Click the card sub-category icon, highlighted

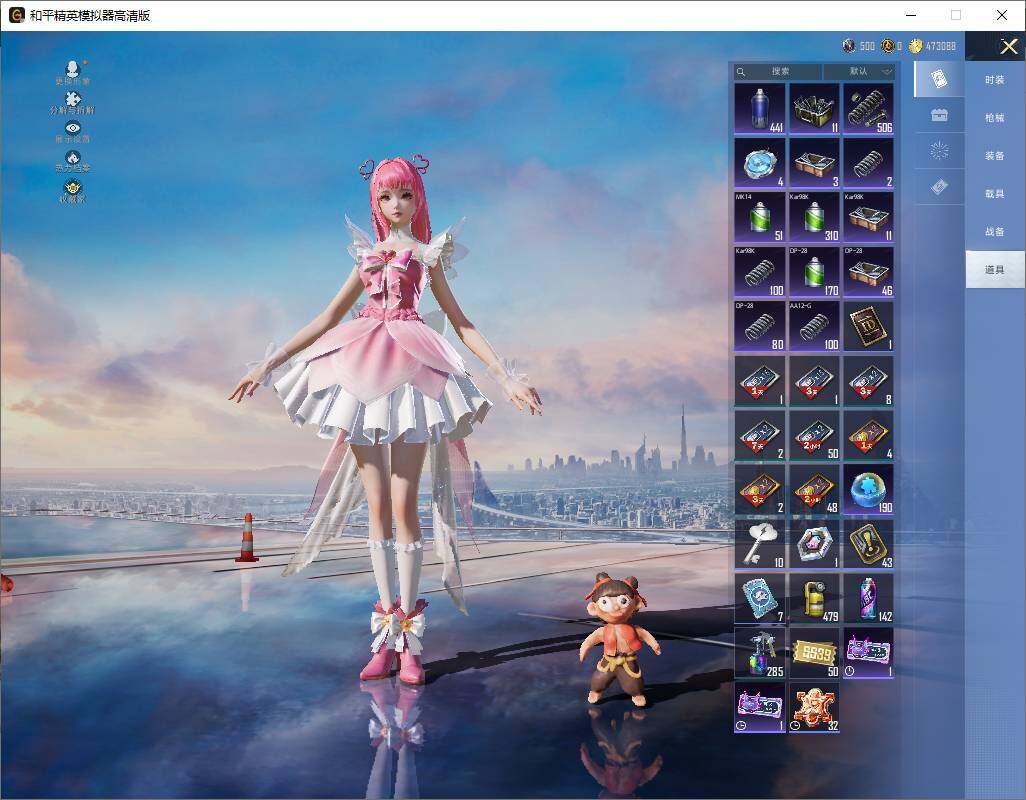(939, 79)
